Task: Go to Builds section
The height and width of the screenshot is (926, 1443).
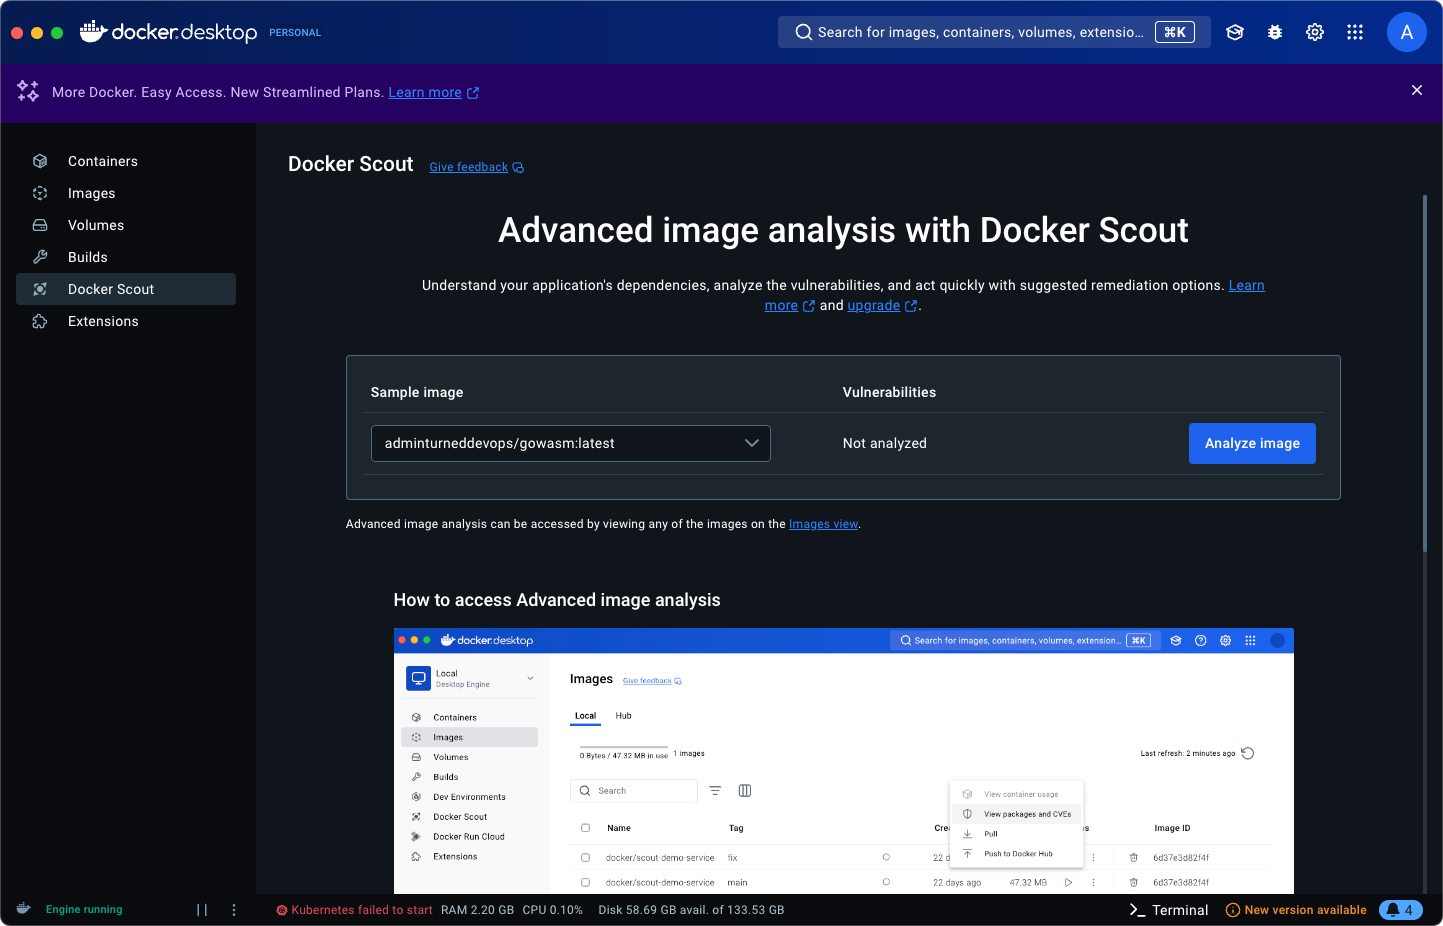Action: coord(126,257)
